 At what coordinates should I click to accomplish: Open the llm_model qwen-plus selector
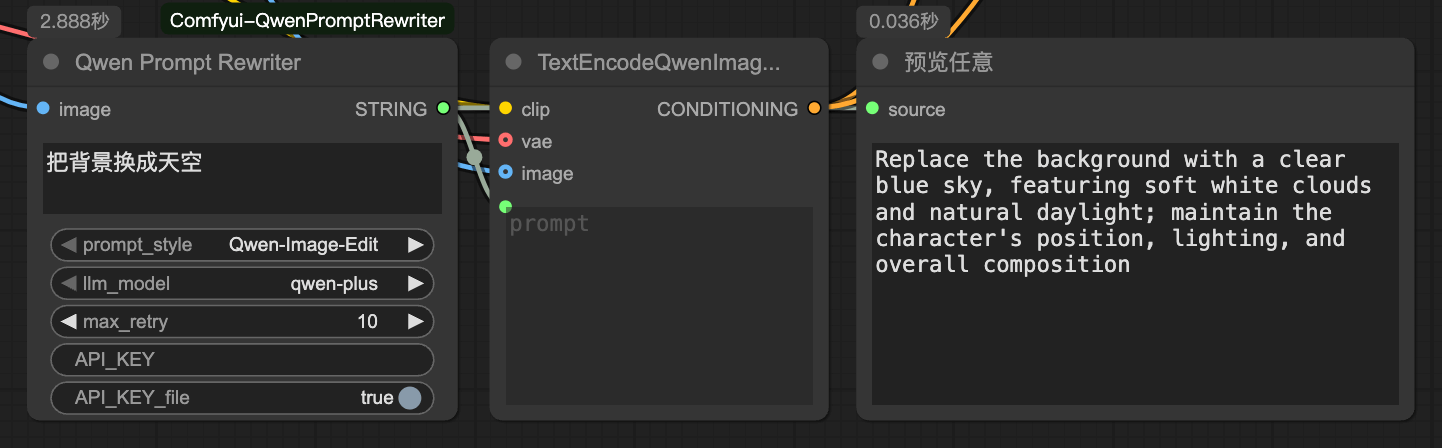pyautogui.click(x=242, y=284)
